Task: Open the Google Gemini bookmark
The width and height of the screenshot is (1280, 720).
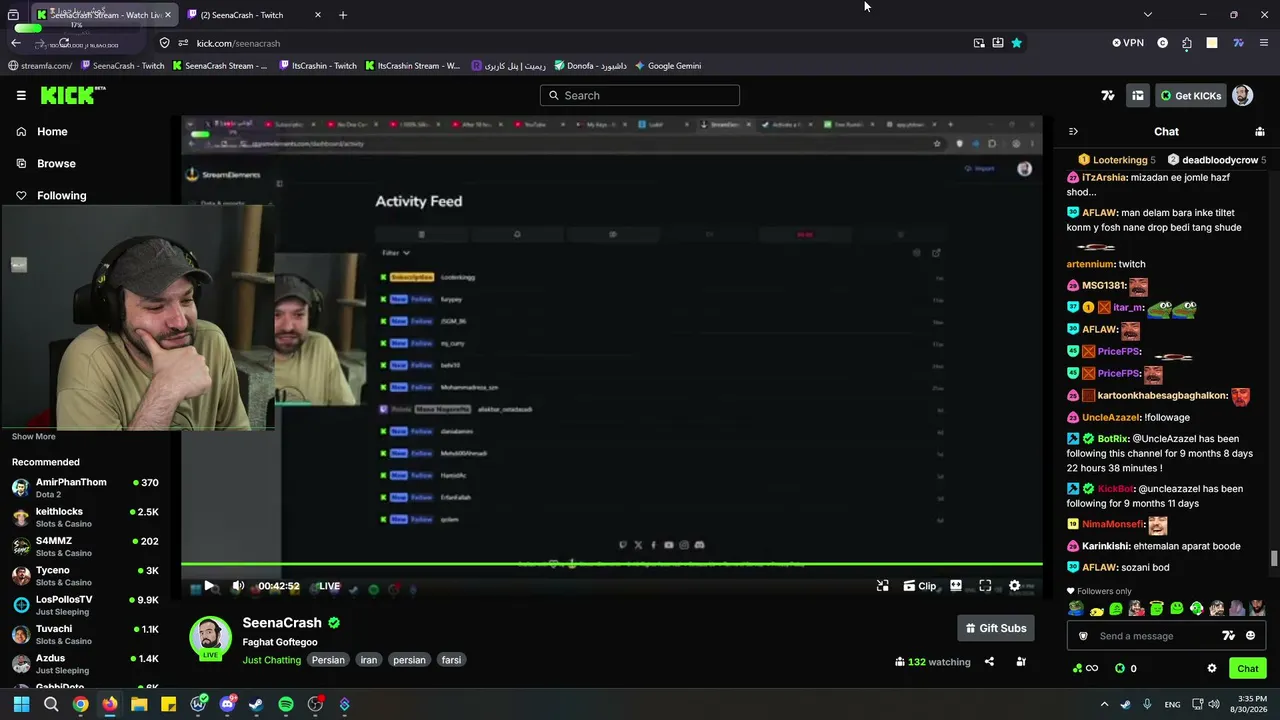Action: [668, 66]
